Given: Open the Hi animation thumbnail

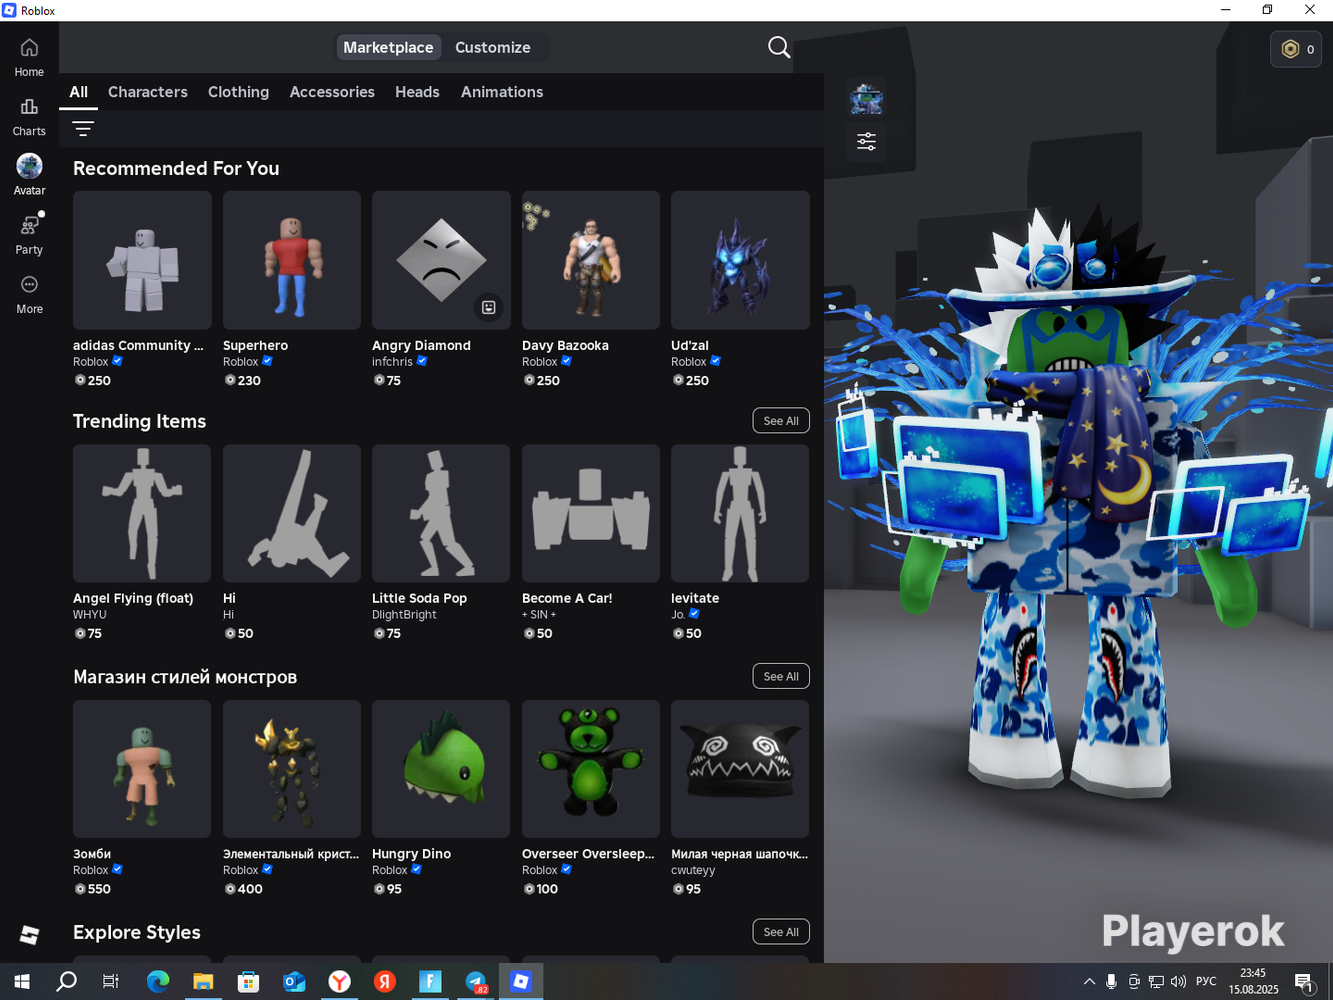Looking at the screenshot, I should pyautogui.click(x=292, y=514).
